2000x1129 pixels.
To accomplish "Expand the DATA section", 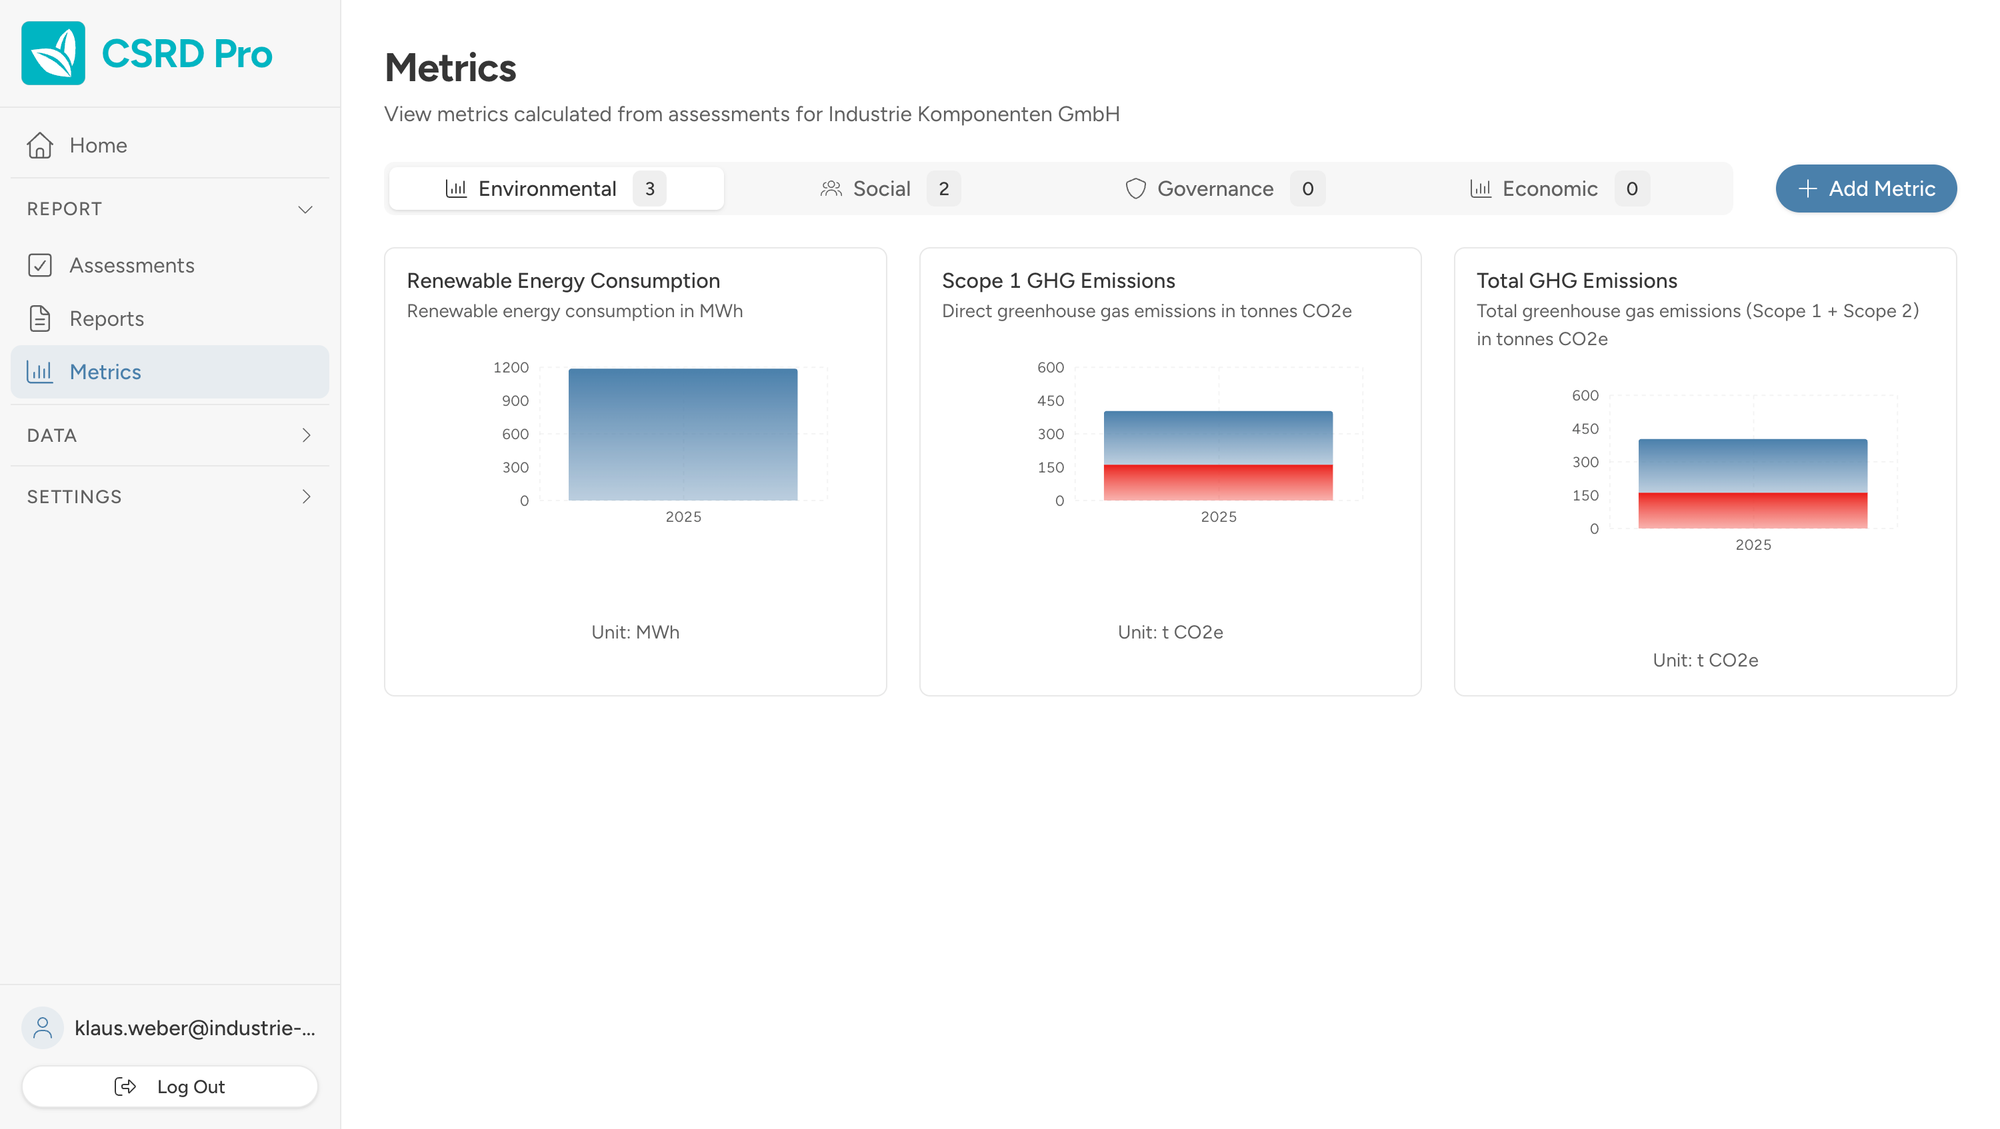I will coord(306,436).
